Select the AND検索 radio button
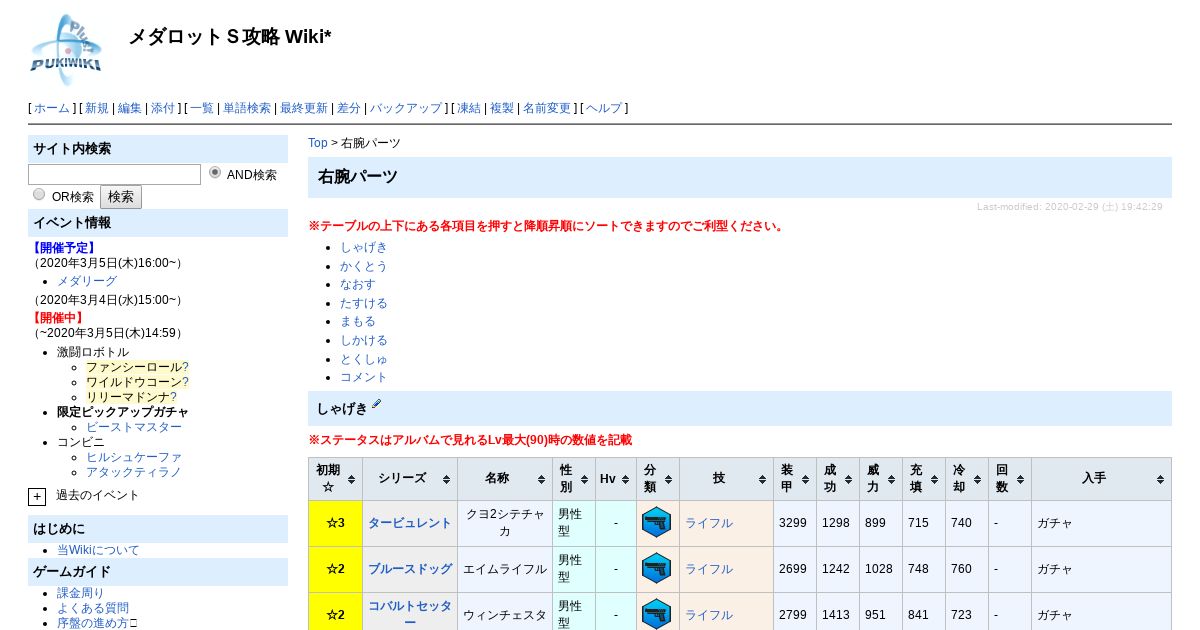 215,173
